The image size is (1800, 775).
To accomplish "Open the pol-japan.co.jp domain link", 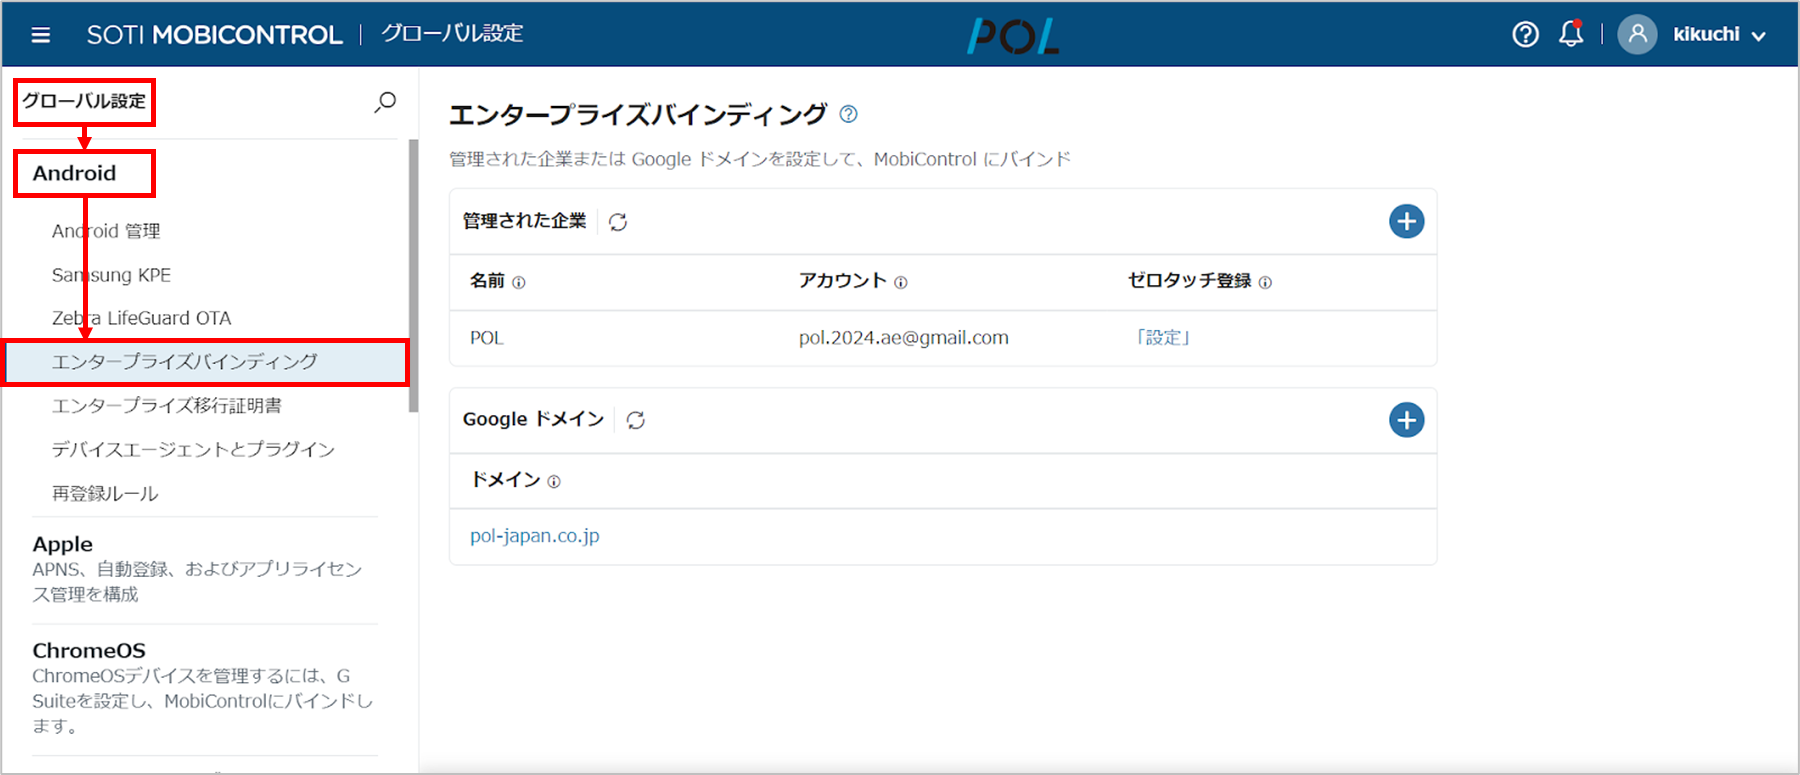I will click(535, 536).
